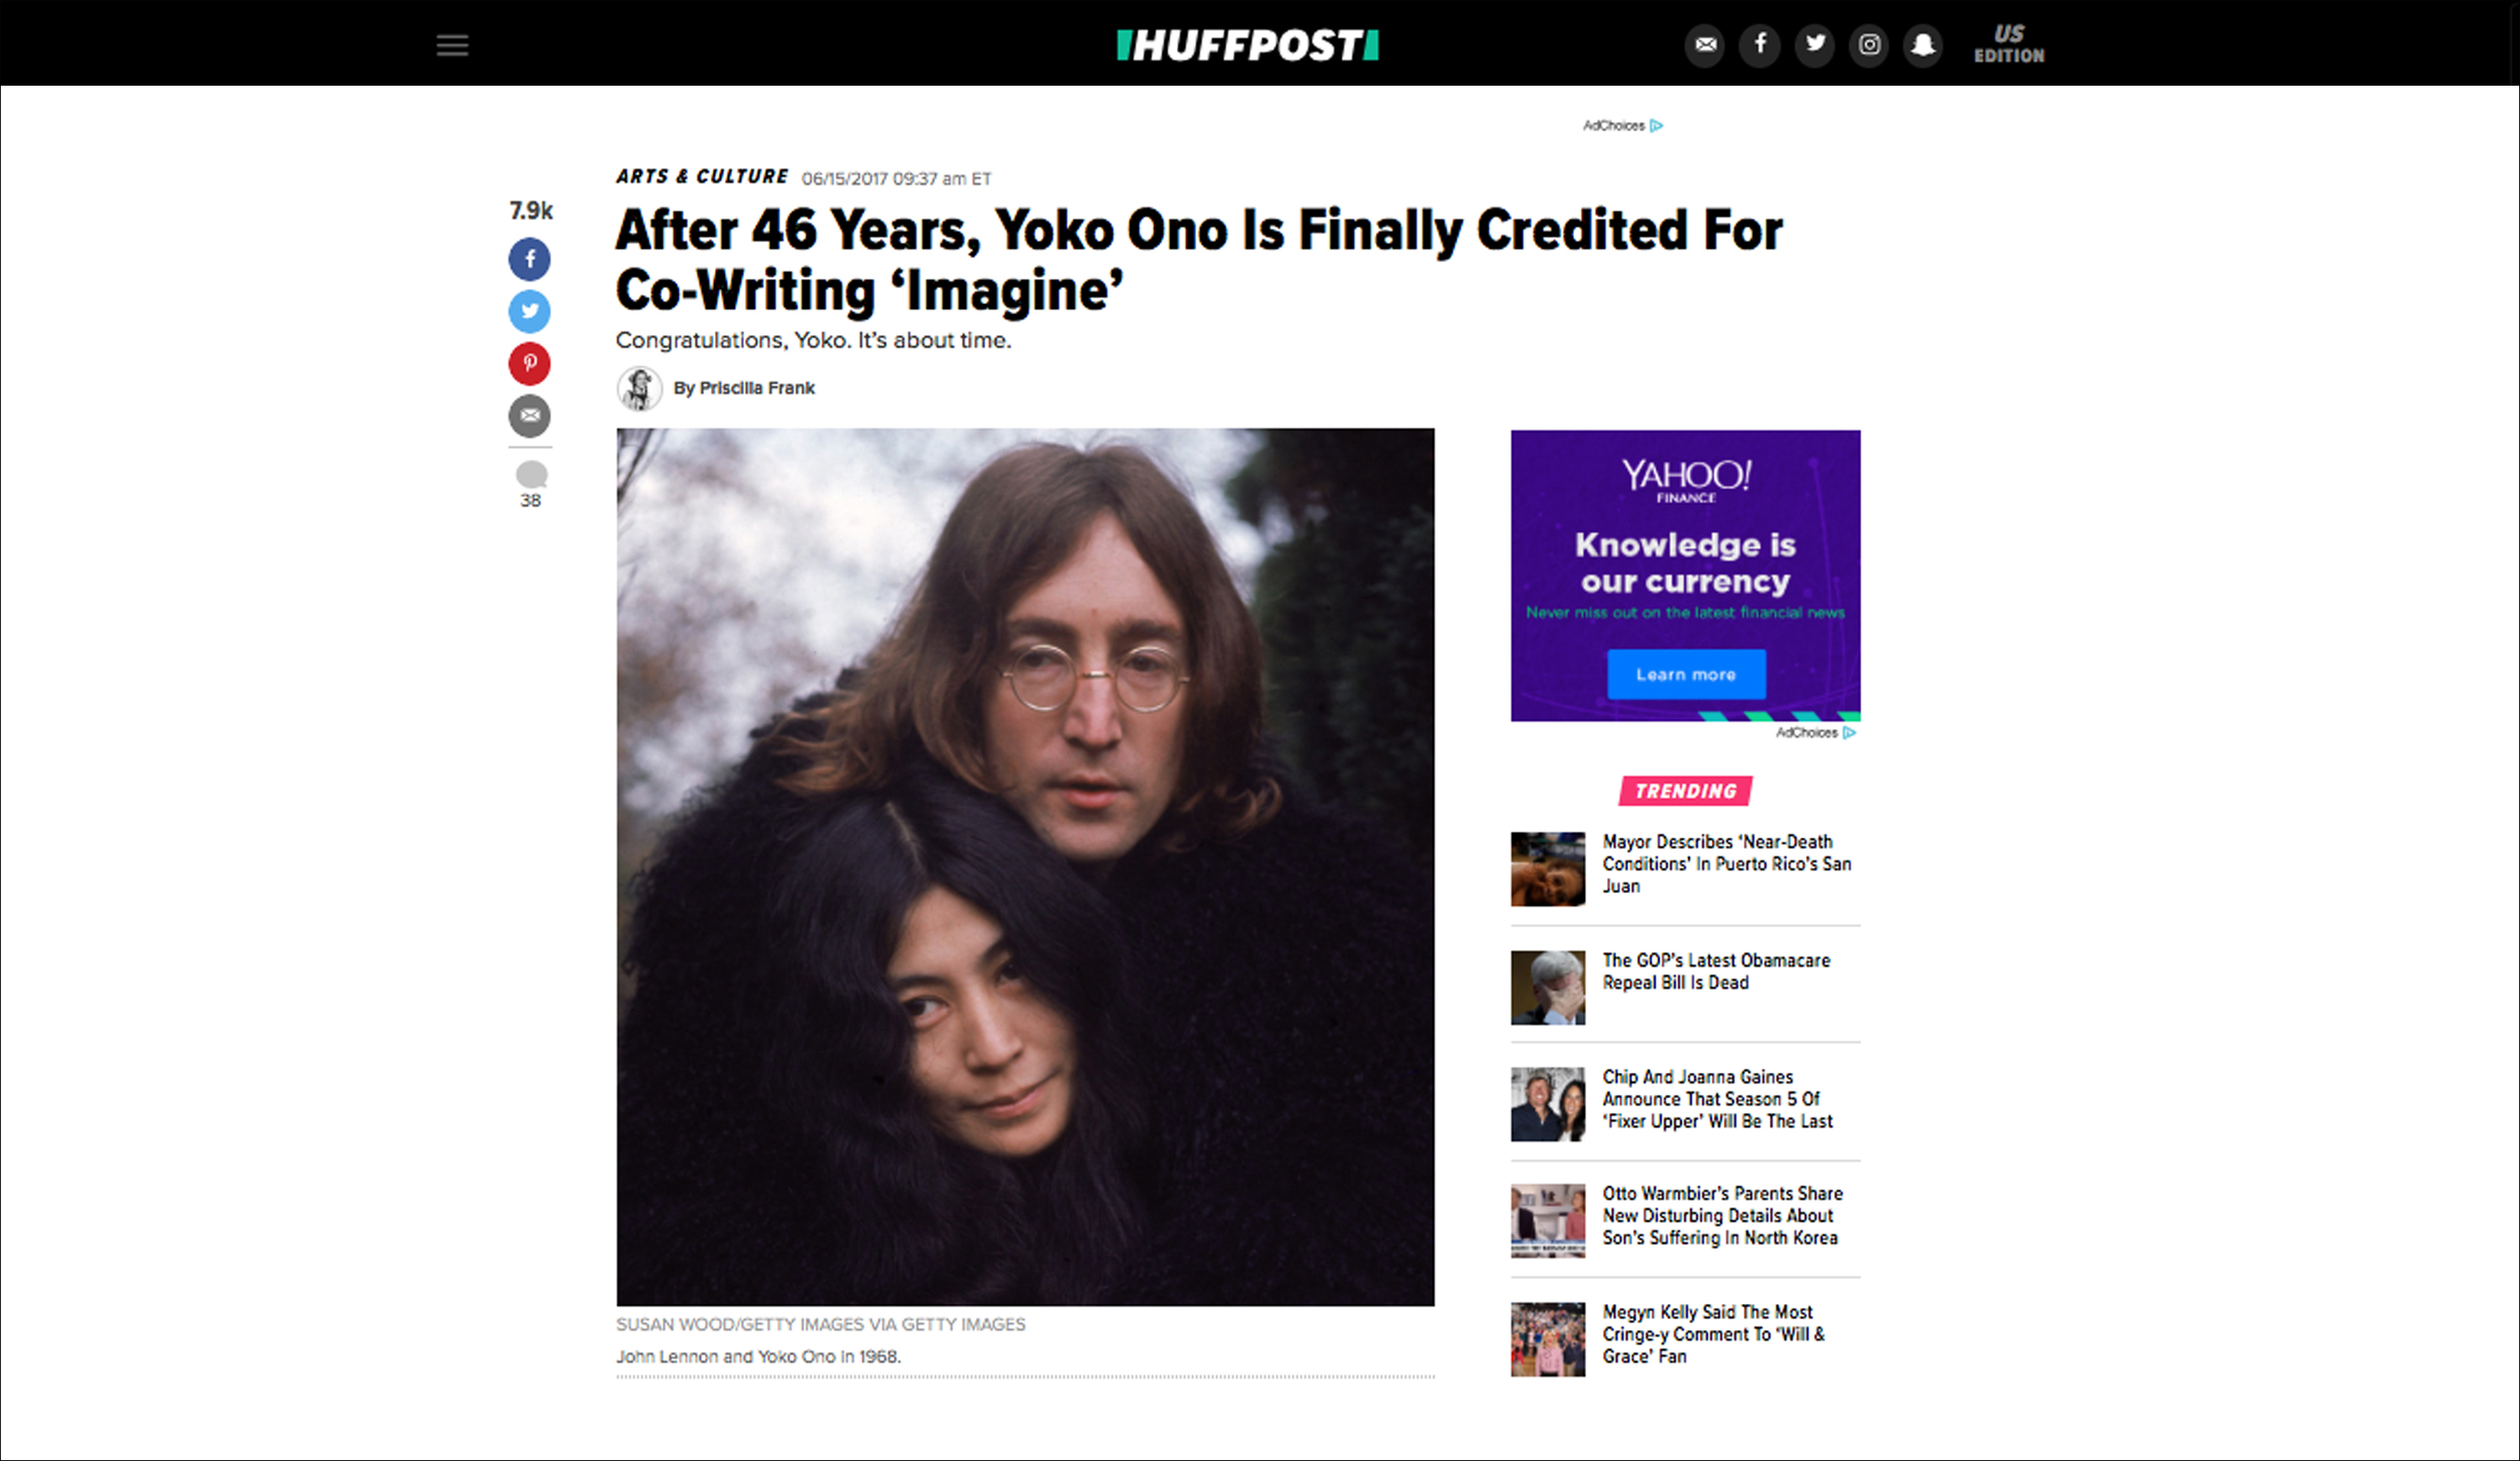Share article on Twitter from sidebar
Viewport: 2520px width, 1461px height.
[530, 311]
